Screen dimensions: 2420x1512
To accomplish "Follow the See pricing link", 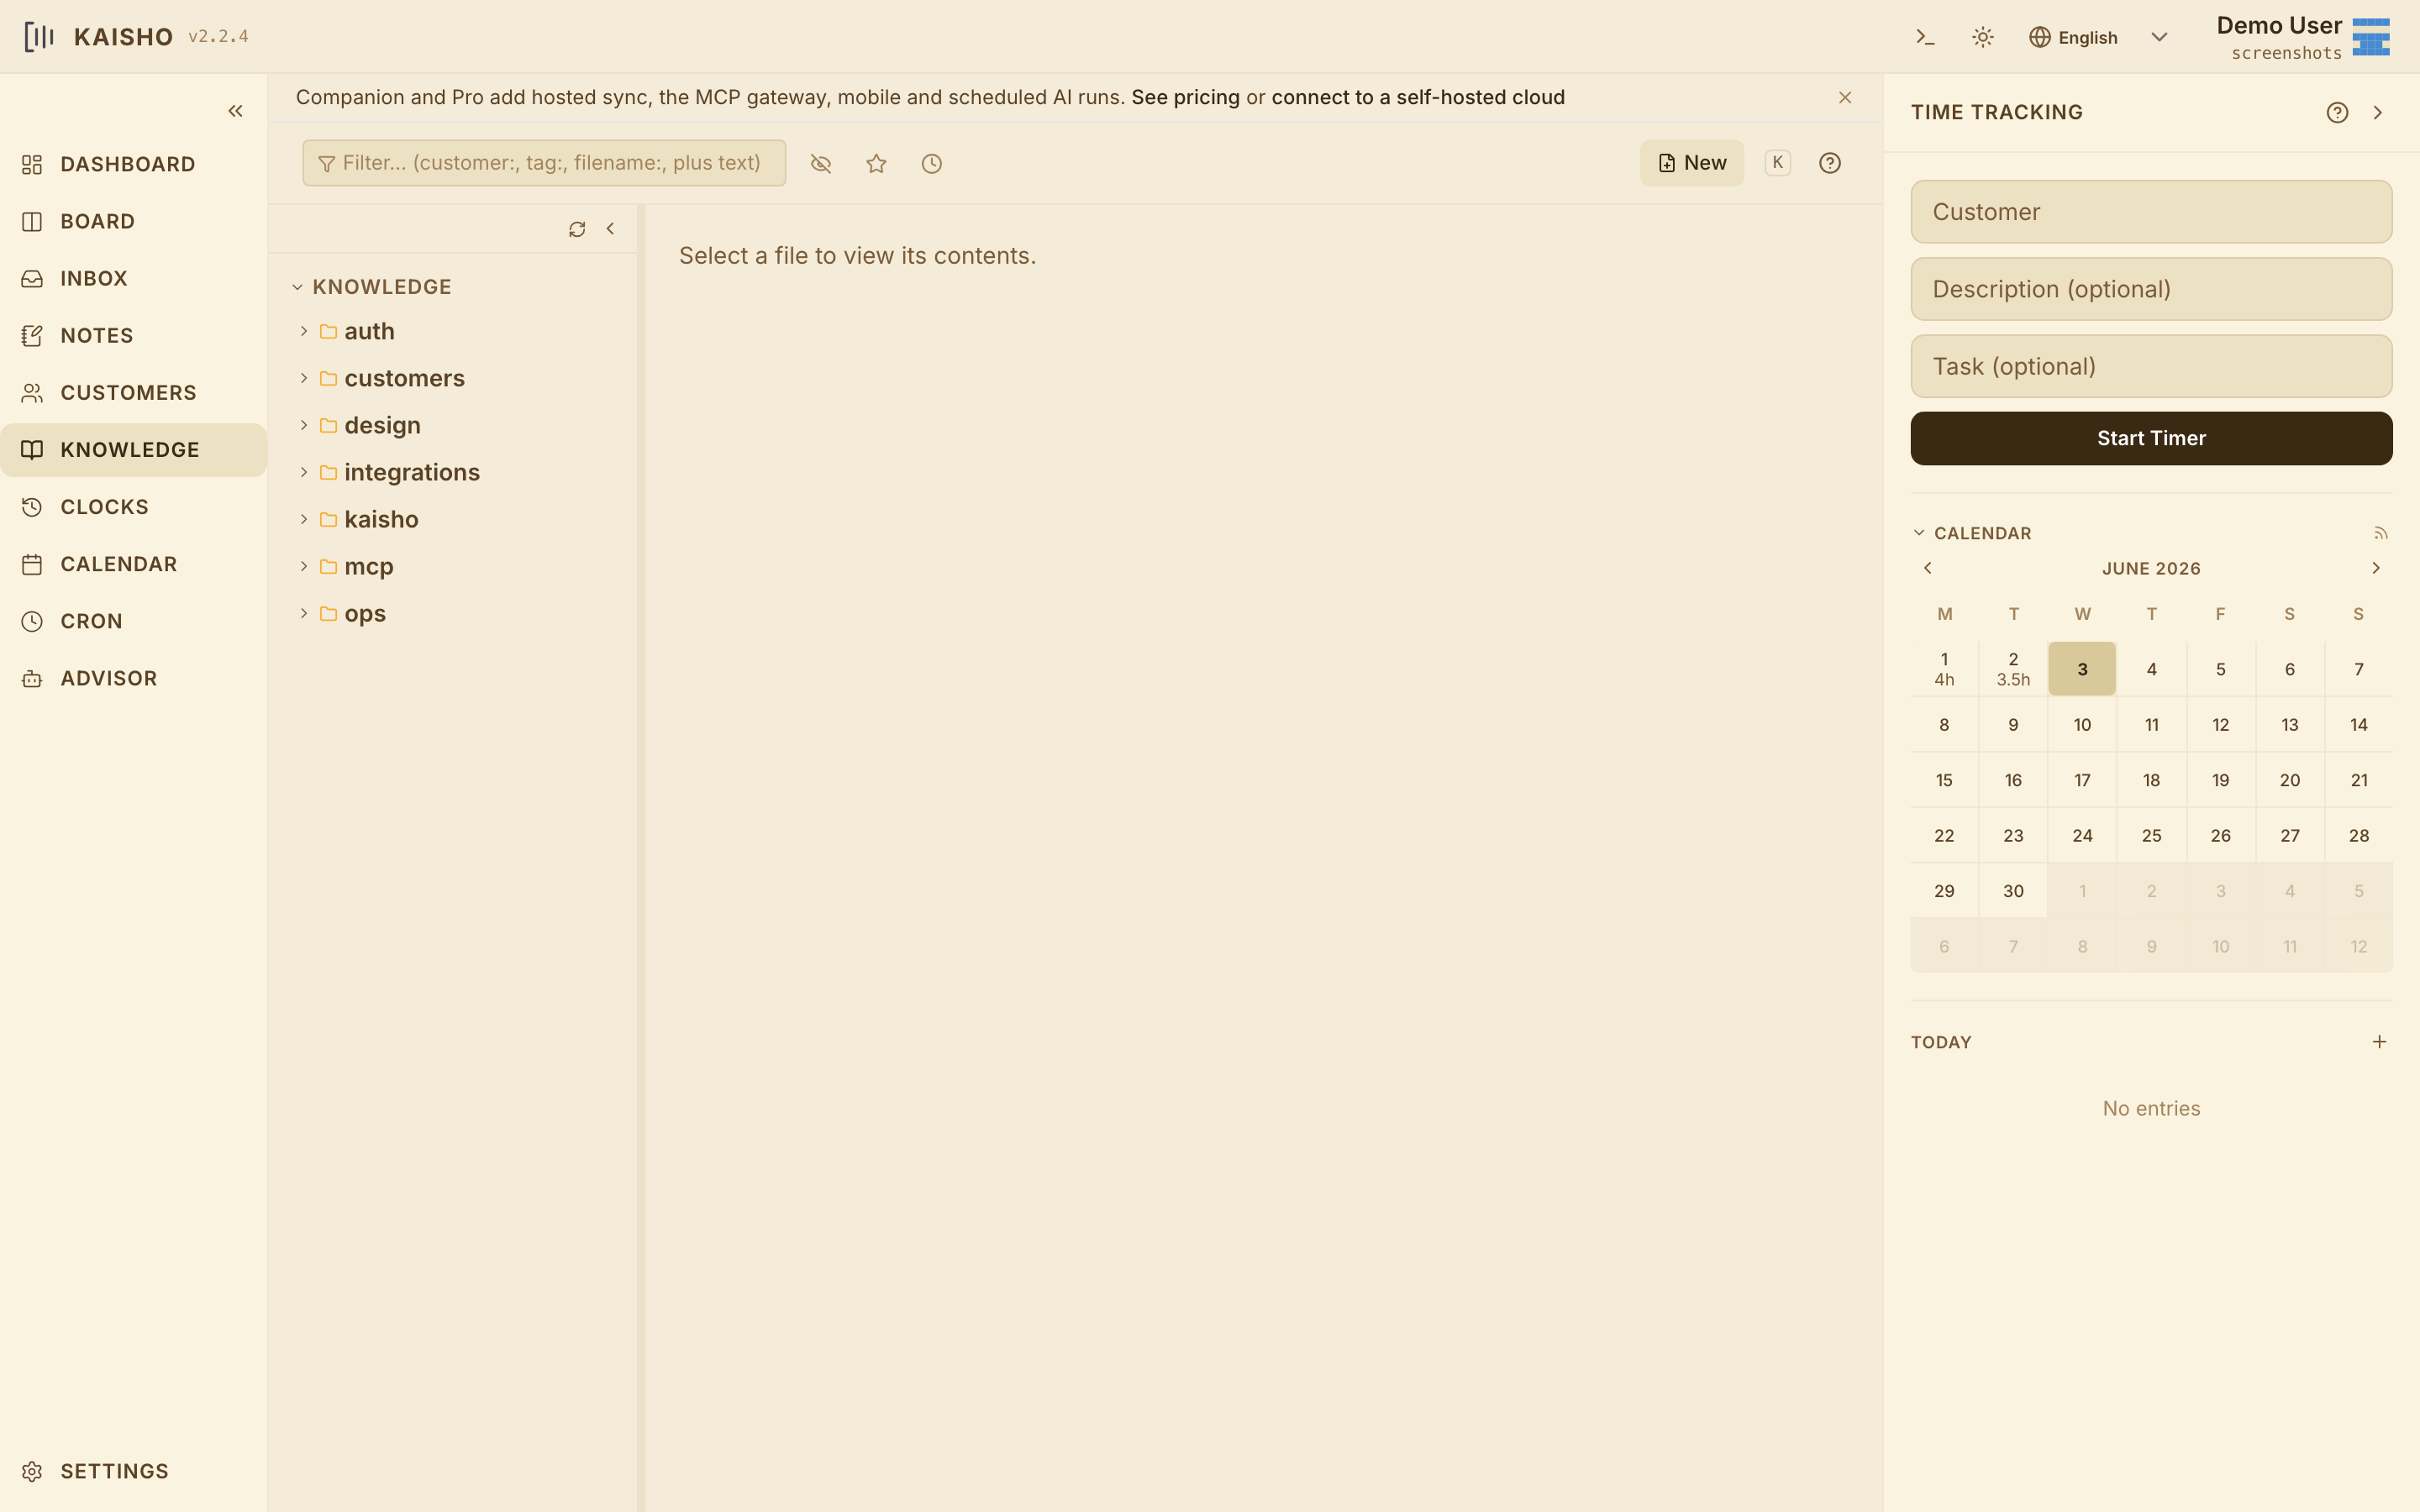I will (x=1185, y=97).
